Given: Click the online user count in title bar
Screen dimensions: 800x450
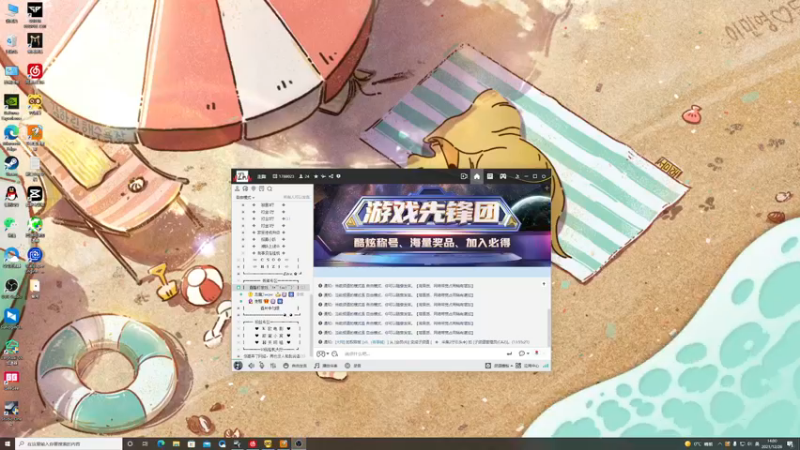Looking at the screenshot, I should 304,177.
